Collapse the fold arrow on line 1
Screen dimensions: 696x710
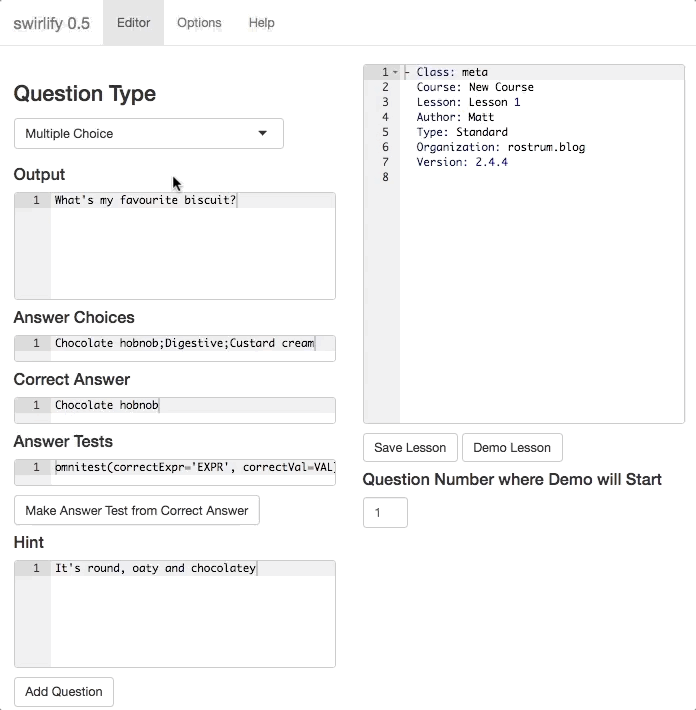click(x=395, y=72)
